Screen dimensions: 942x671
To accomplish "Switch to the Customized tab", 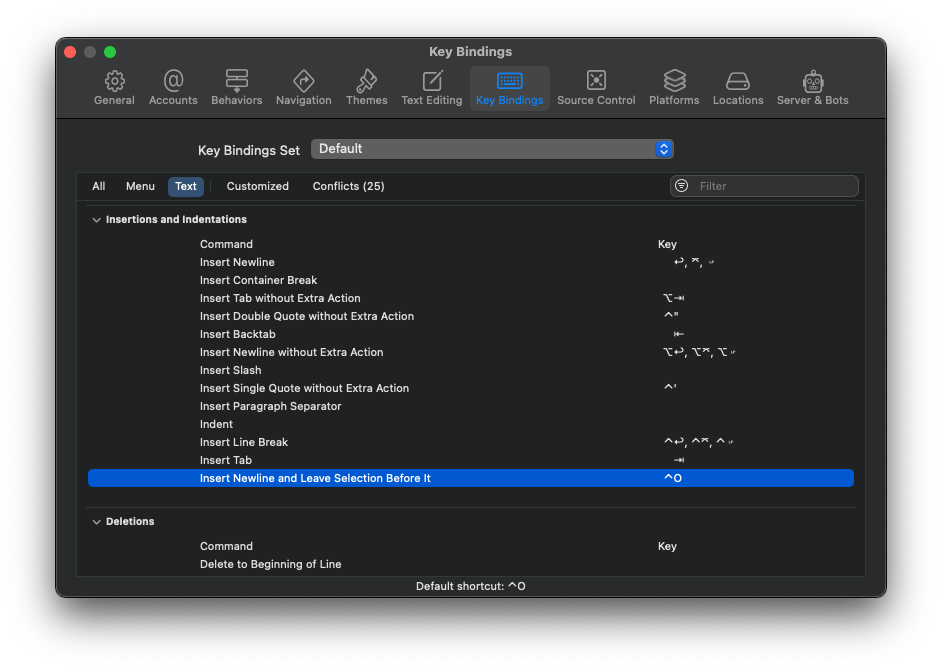I will (x=257, y=186).
